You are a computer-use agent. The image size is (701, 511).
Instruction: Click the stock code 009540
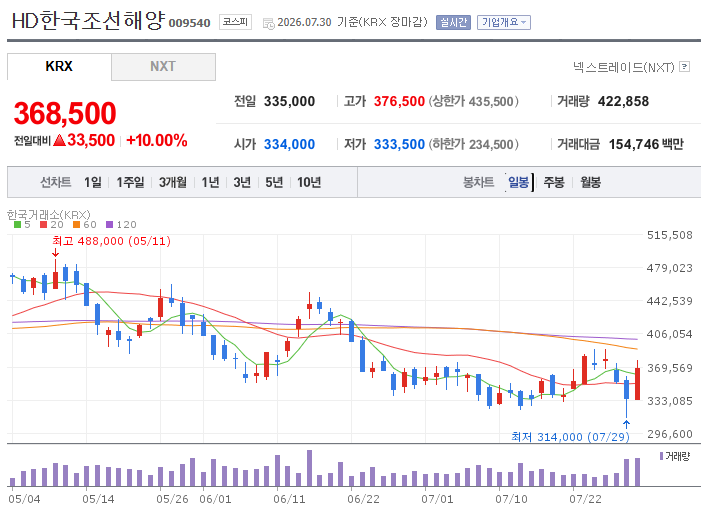pyautogui.click(x=189, y=23)
